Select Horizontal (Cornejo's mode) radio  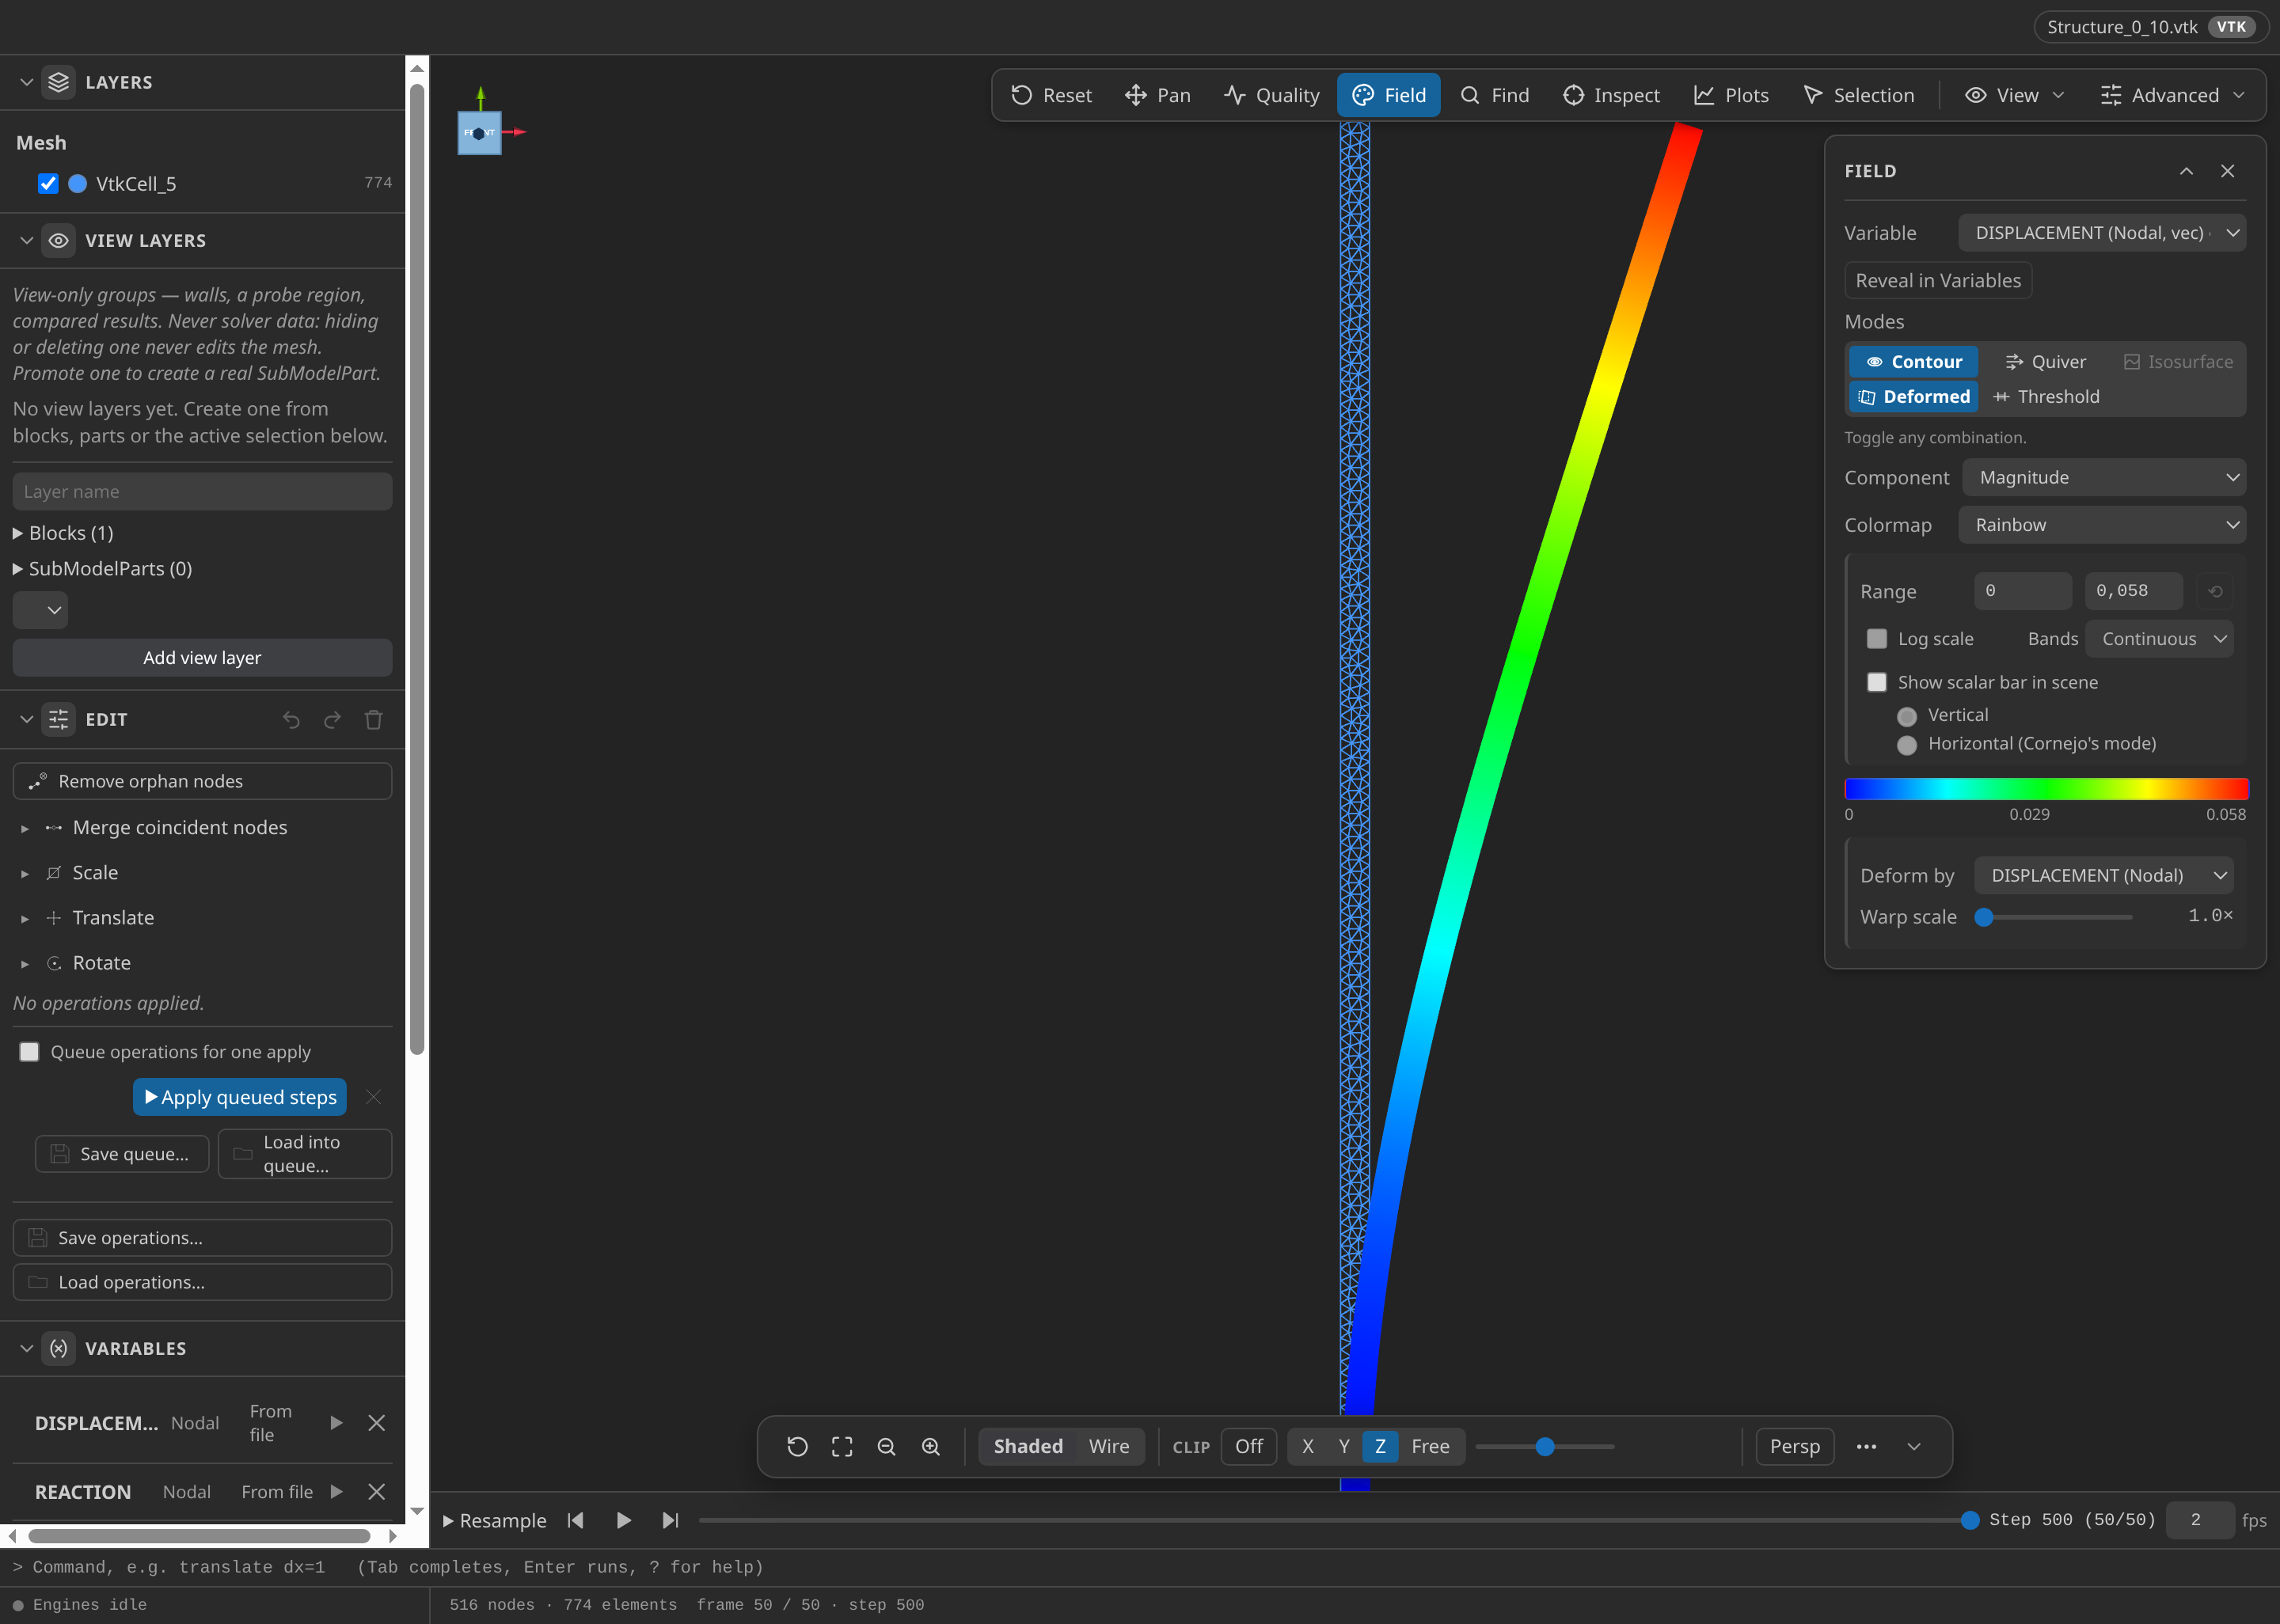click(x=1907, y=744)
